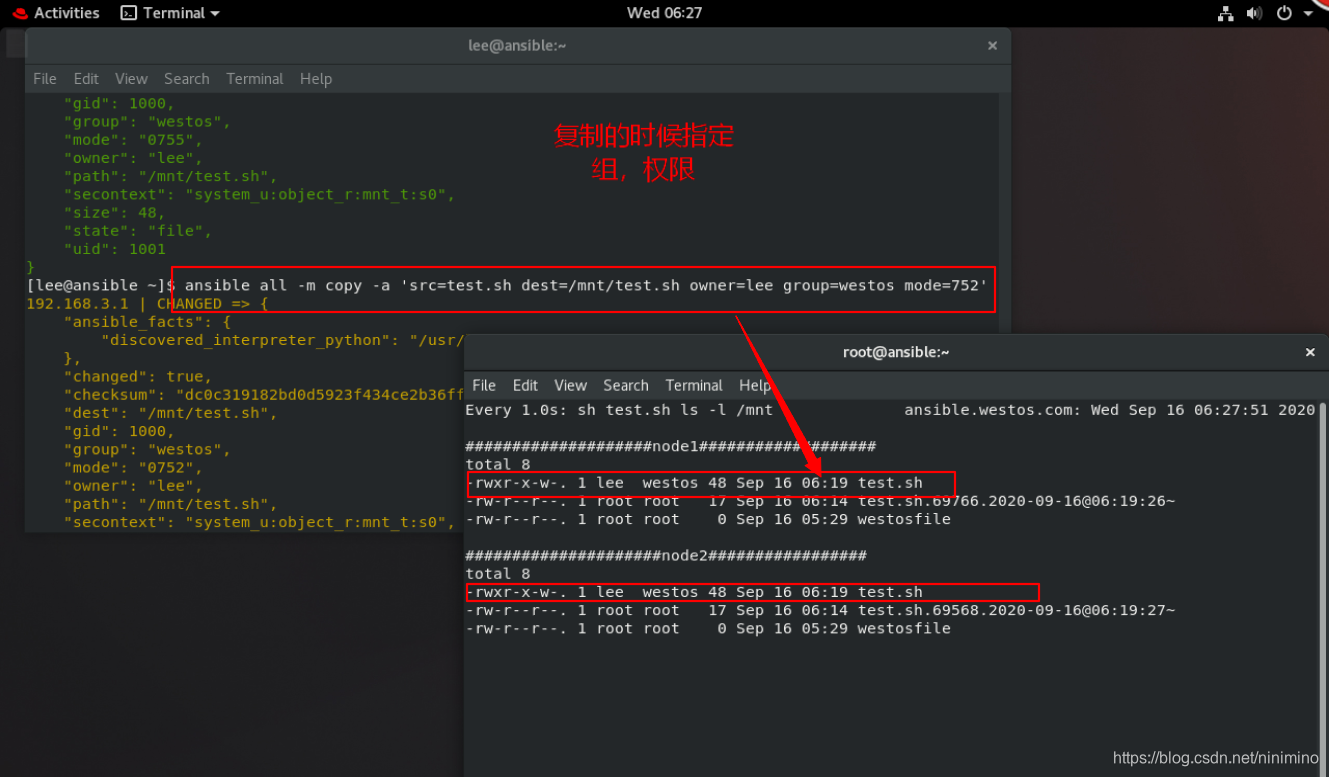Click the [lee@ansible ~]$ prompt
The image size is (1329, 777).
coord(103,285)
